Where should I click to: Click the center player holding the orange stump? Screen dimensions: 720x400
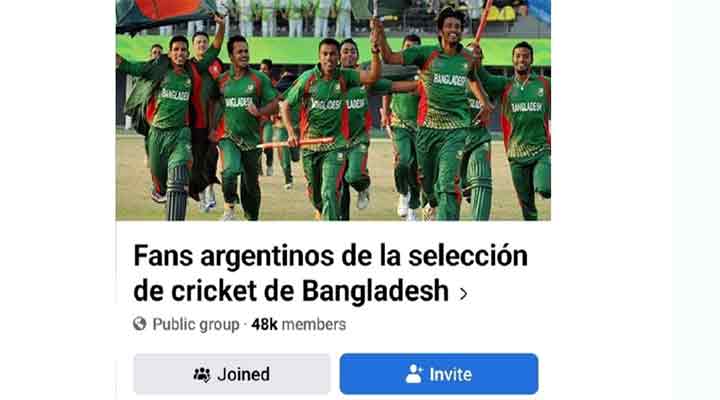point(324,129)
